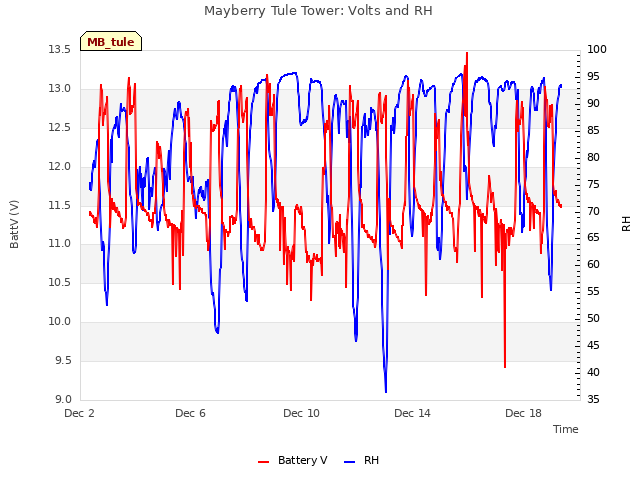Click the 70 RH axis tick label
This screenshot has width=640, height=480.
pos(593,211)
